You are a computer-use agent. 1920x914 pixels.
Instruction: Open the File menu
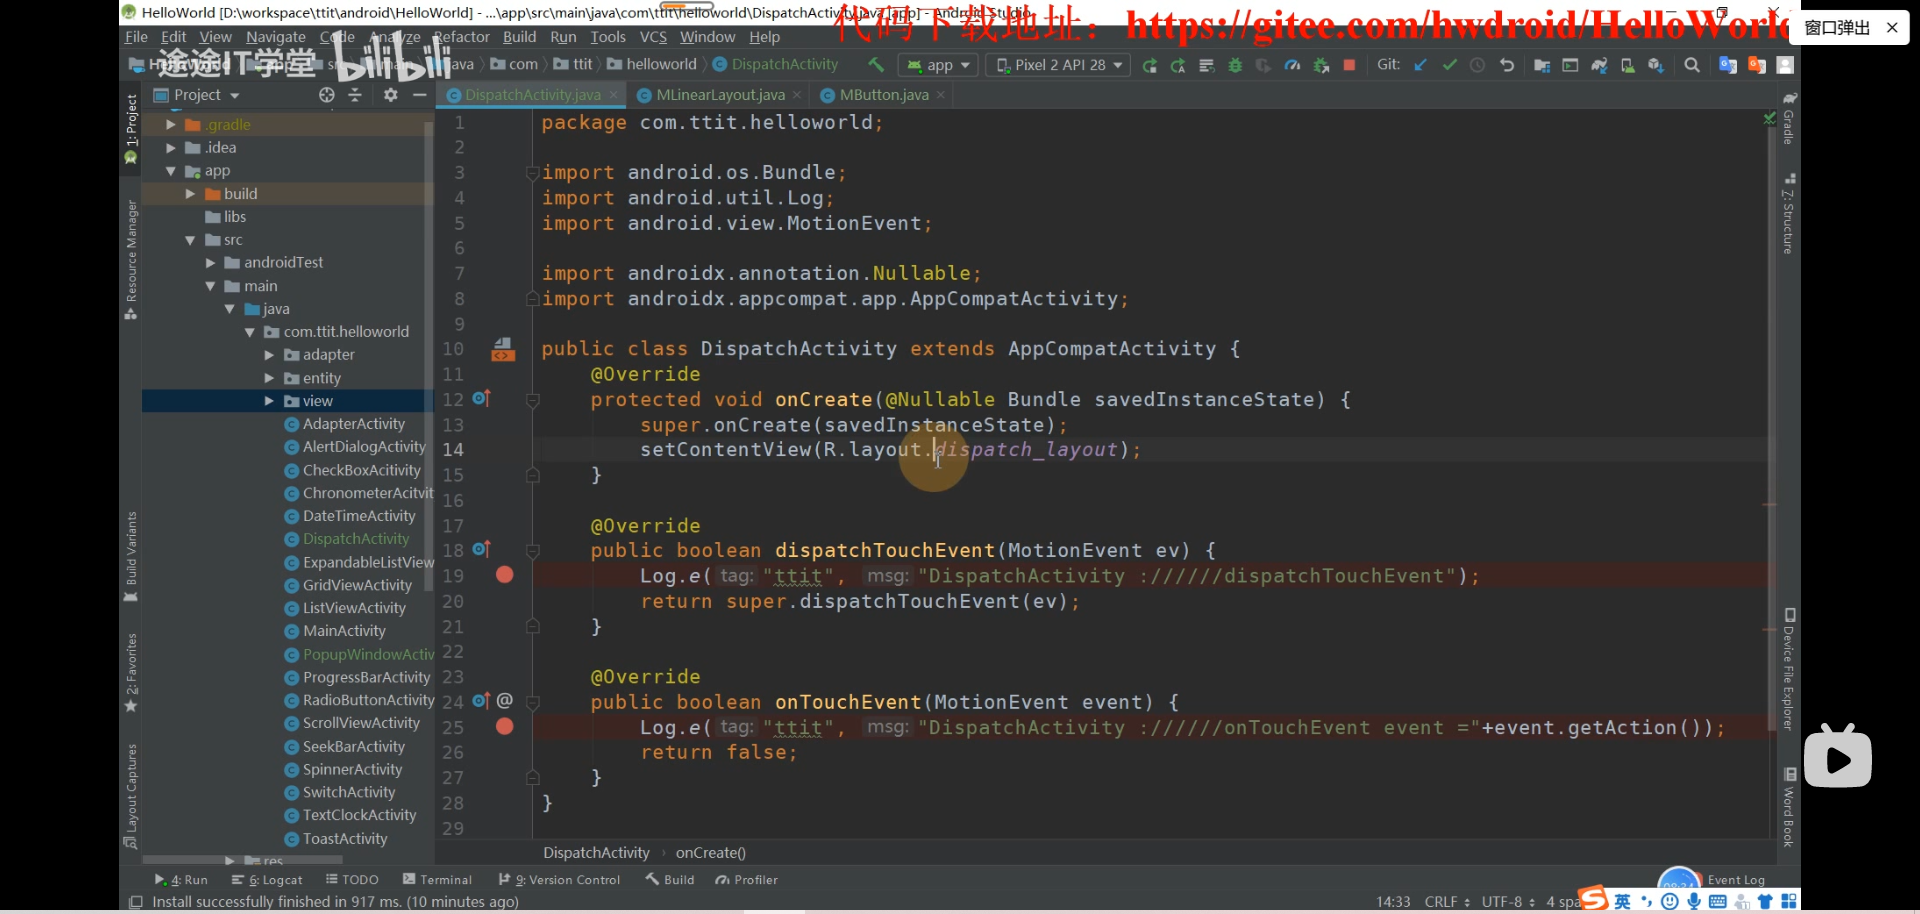[x=136, y=37]
